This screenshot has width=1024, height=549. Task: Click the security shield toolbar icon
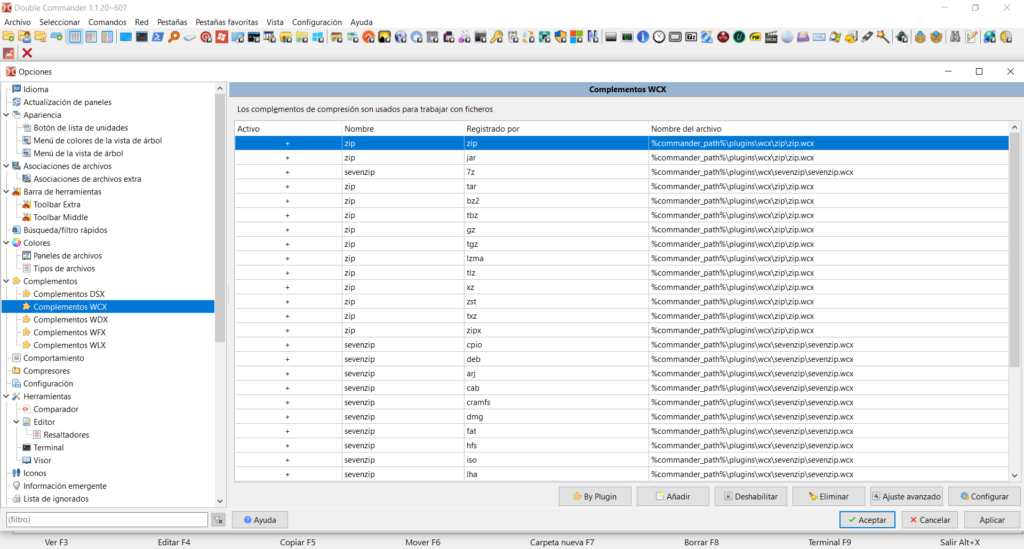(560, 37)
